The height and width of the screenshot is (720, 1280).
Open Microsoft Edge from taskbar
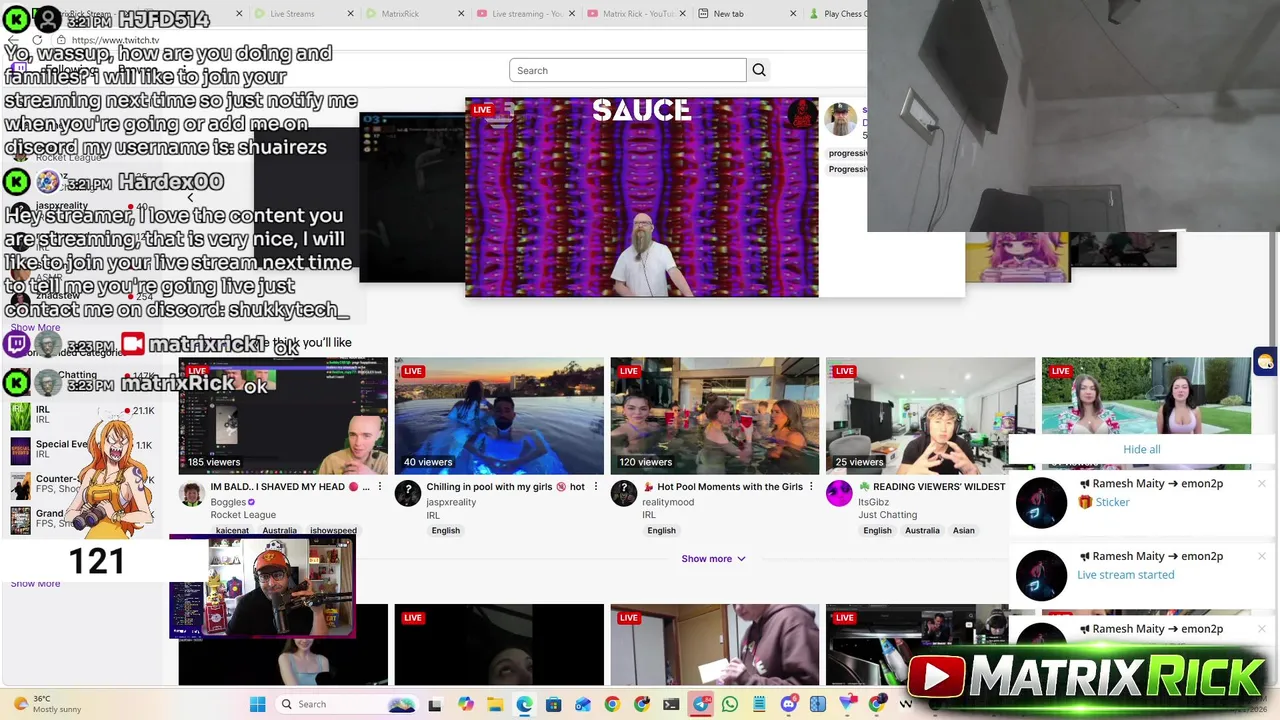[524, 704]
